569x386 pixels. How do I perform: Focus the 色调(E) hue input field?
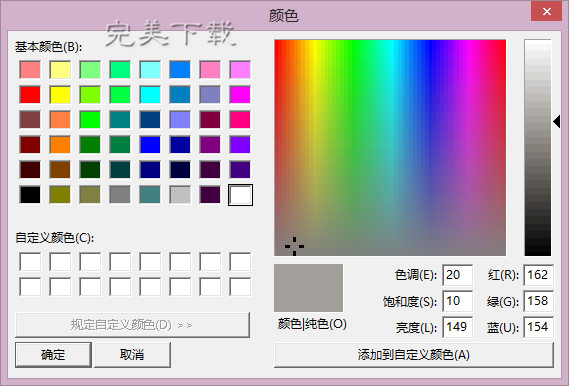pos(457,275)
